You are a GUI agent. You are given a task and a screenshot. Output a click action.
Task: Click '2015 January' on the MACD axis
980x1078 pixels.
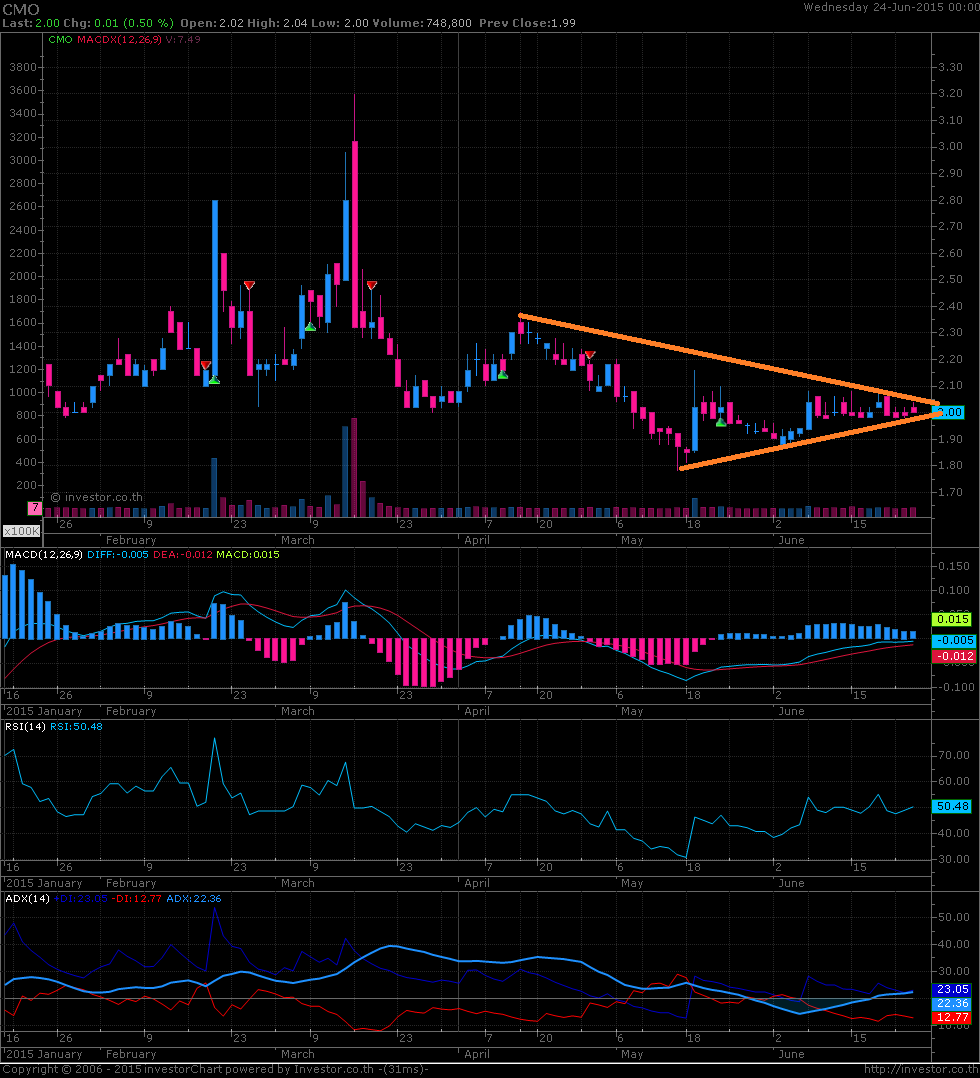pyautogui.click(x=44, y=711)
